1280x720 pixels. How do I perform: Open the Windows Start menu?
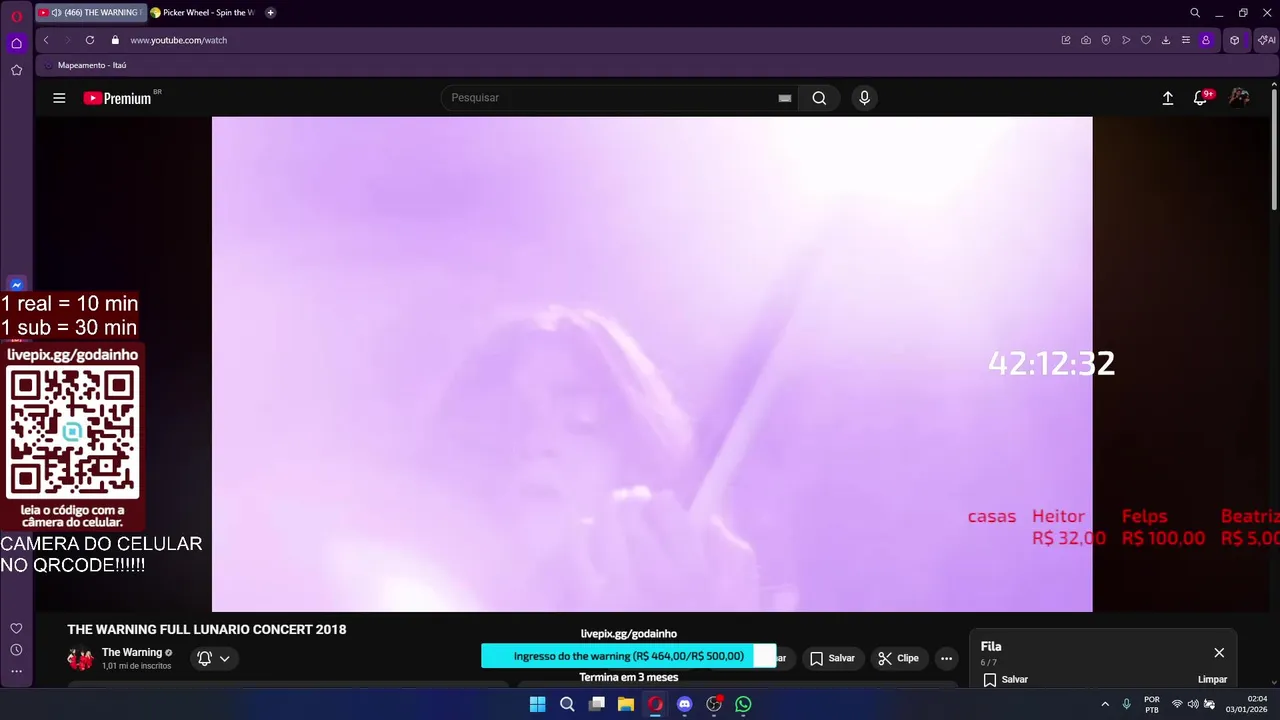[x=537, y=704]
